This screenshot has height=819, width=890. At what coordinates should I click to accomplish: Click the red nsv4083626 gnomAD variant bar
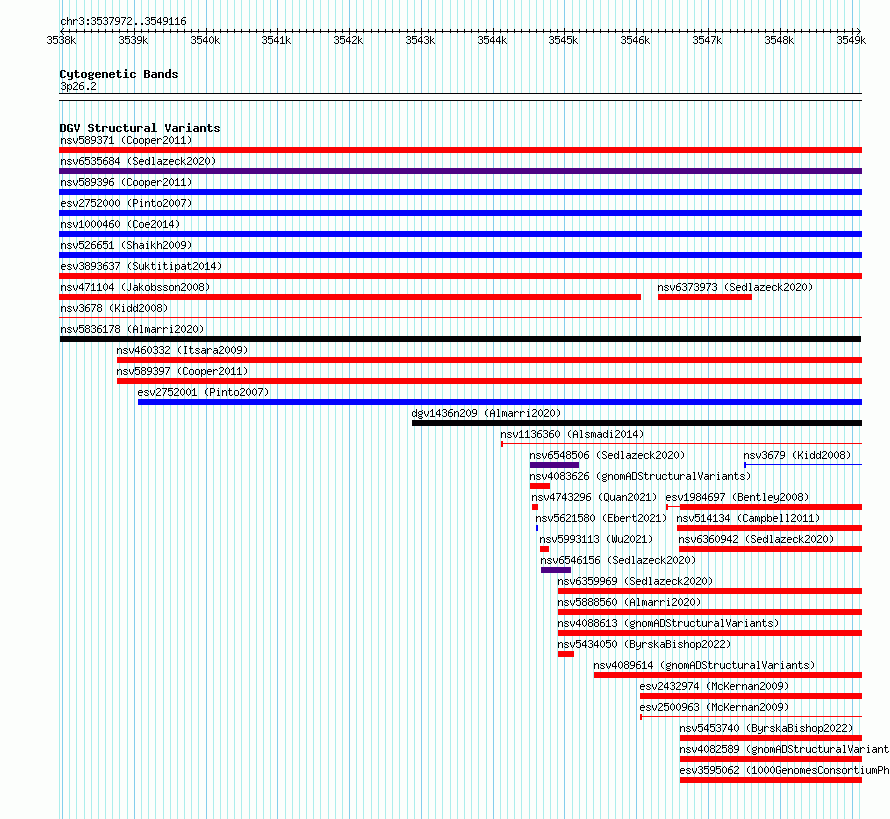pyautogui.click(x=540, y=486)
